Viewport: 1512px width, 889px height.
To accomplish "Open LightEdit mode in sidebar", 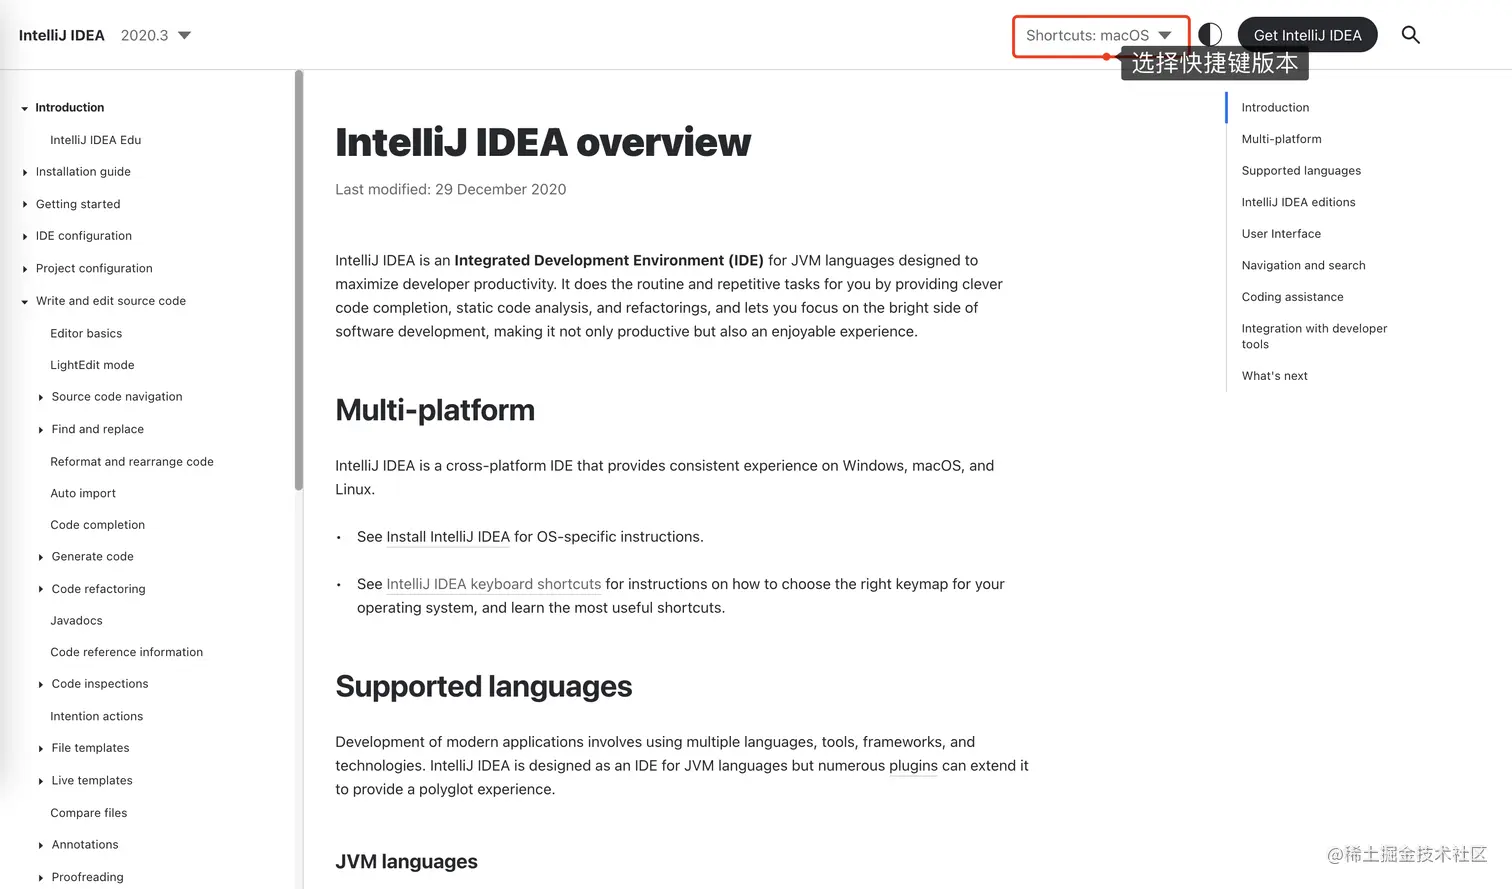I will tap(92, 365).
